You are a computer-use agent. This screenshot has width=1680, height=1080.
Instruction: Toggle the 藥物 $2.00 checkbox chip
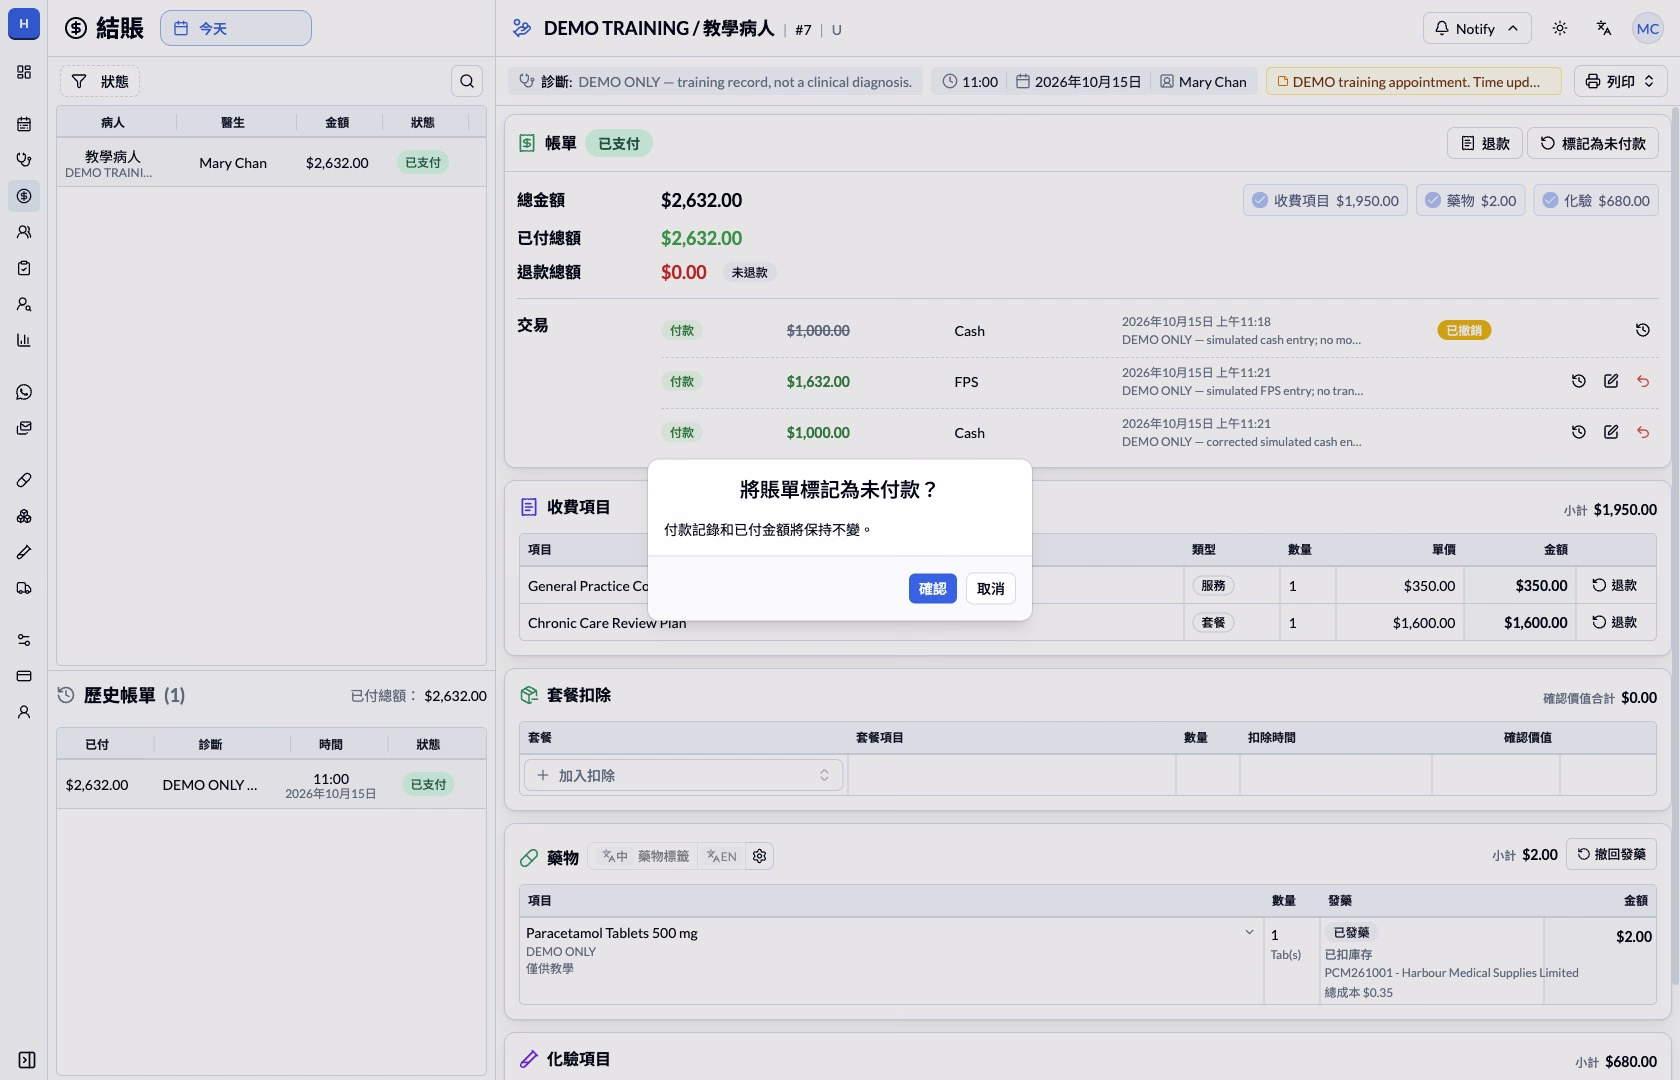point(1470,200)
